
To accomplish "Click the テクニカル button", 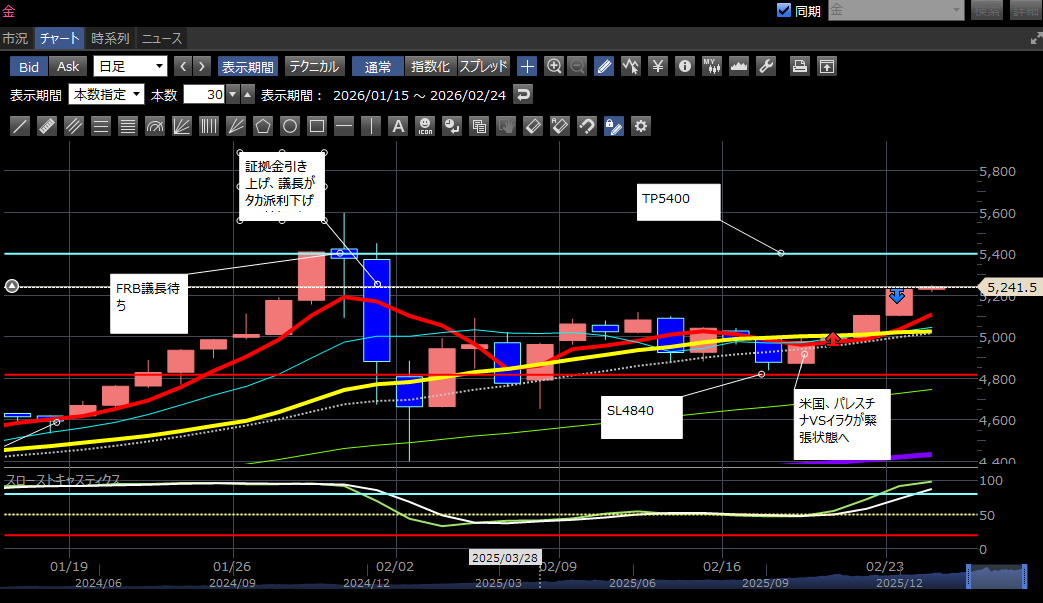I will tap(315, 67).
